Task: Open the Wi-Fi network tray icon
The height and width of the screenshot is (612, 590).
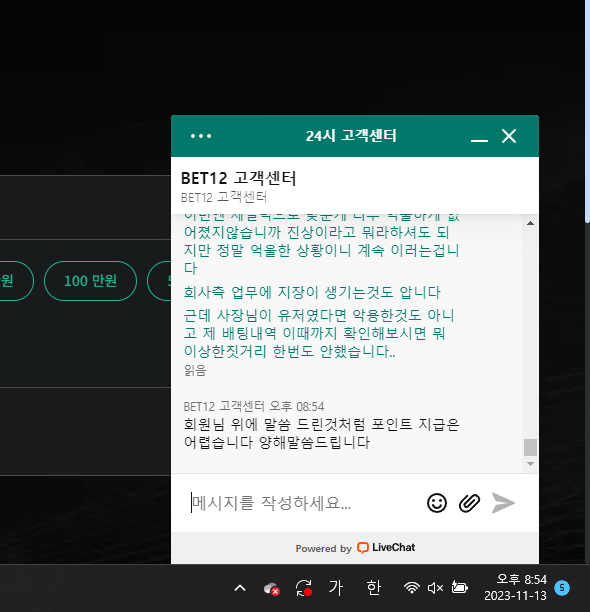Action: [x=412, y=587]
